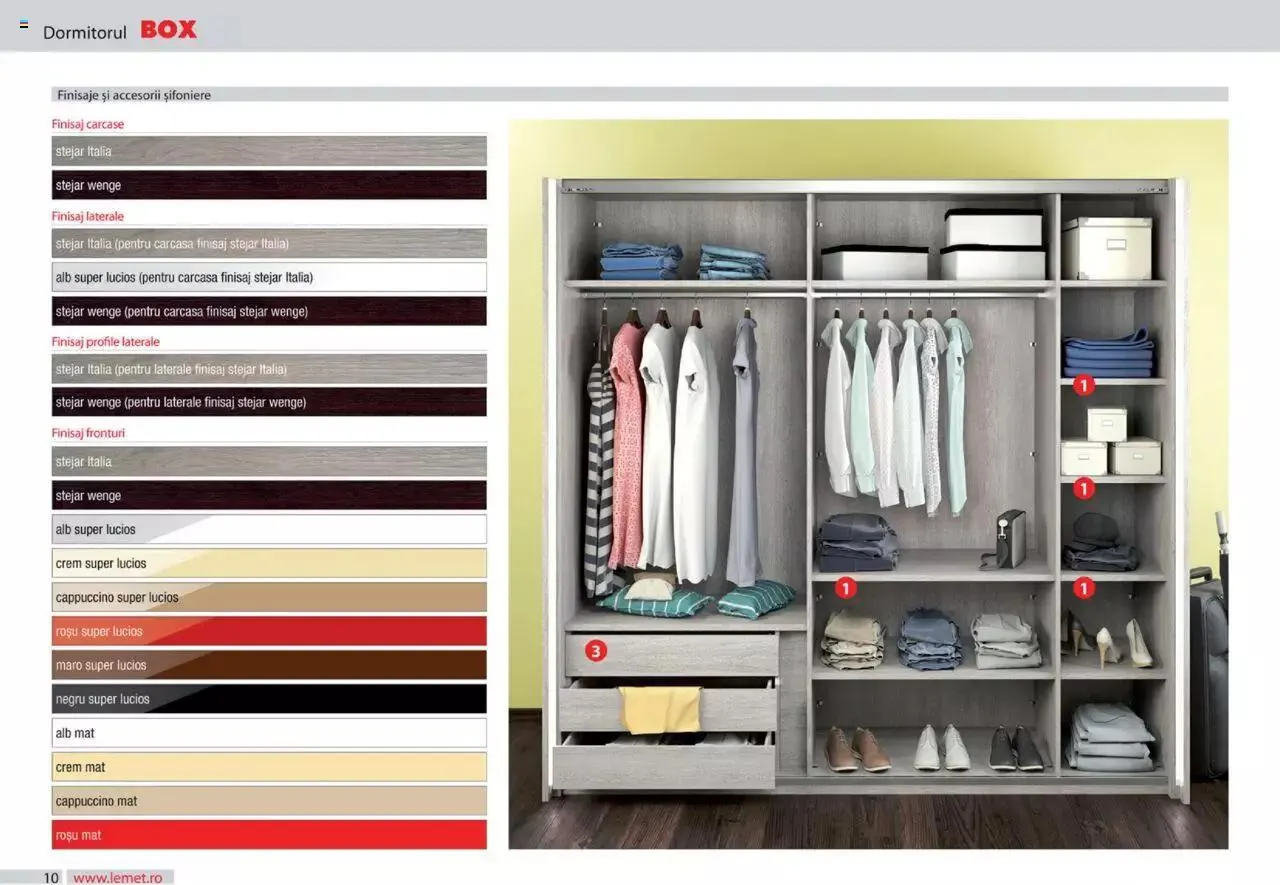Image resolution: width=1280 pixels, height=885 pixels.
Task: Choose stejar wenge under Finisaj carcase
Action: coord(269,185)
